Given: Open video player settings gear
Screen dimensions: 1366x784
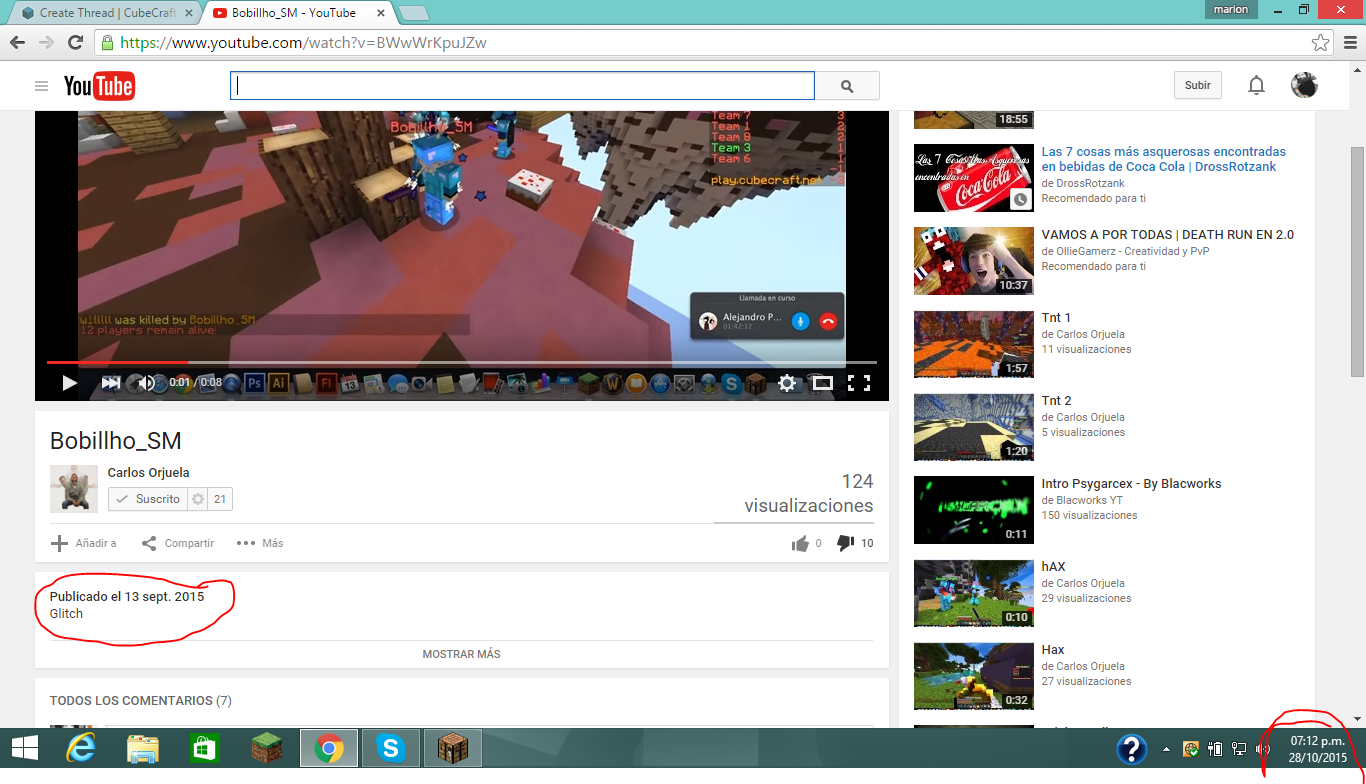Looking at the screenshot, I should (787, 382).
